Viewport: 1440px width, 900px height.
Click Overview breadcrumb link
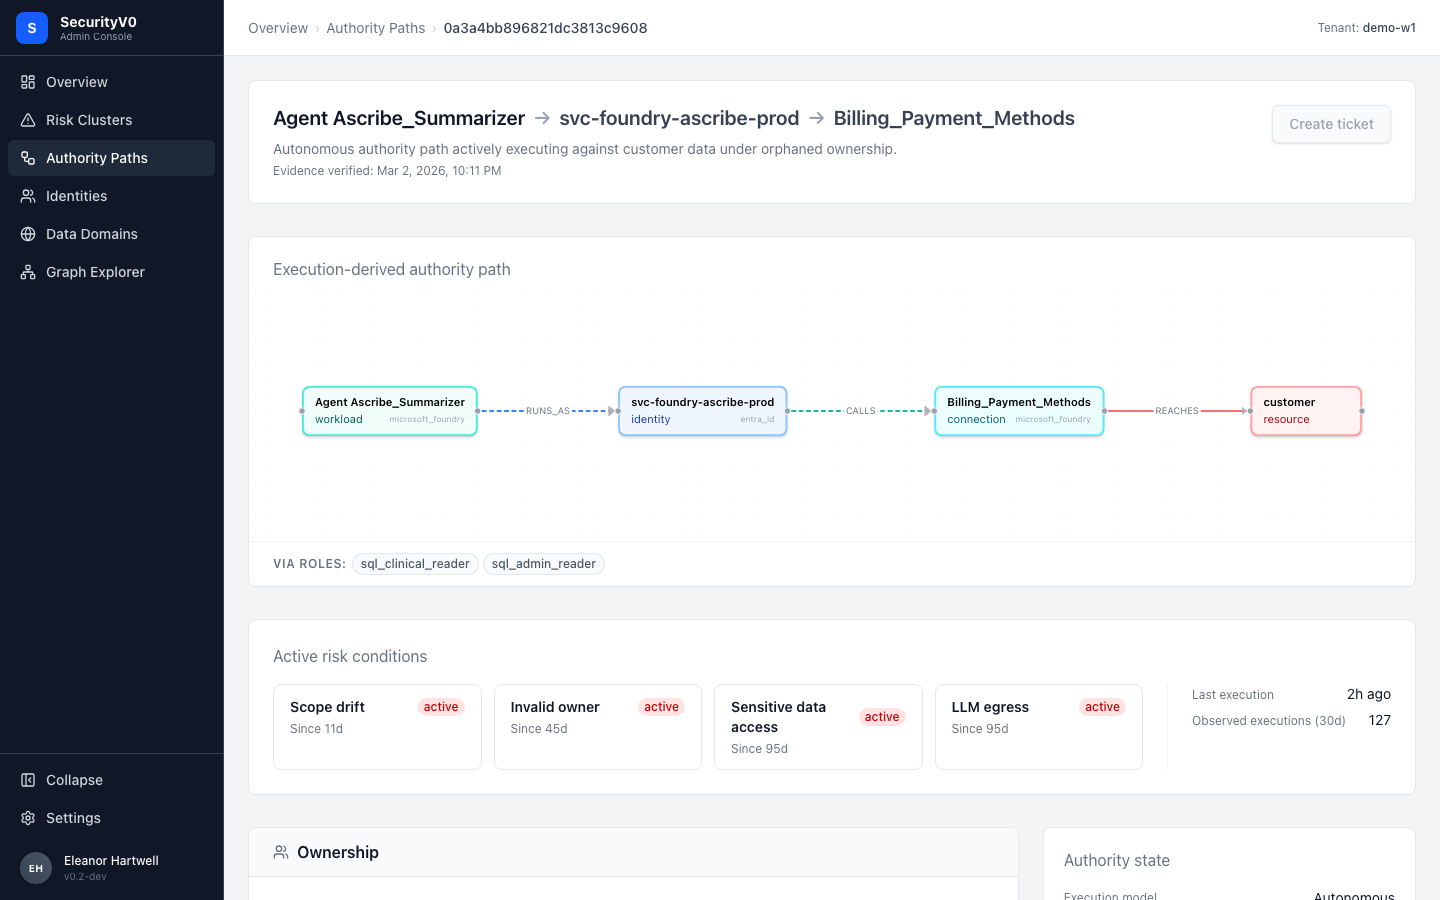tap(278, 28)
